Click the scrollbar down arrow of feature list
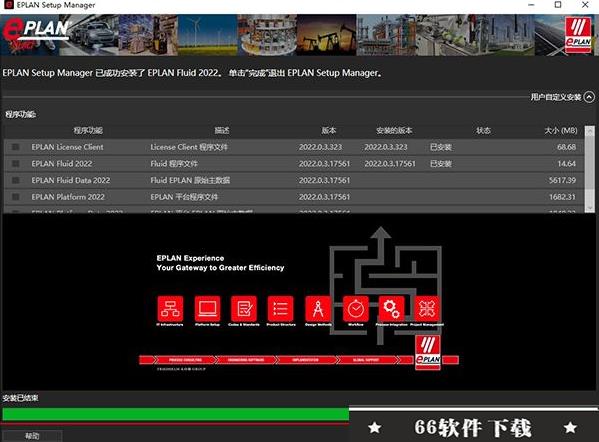The width and height of the screenshot is (599, 442). (x=590, y=207)
